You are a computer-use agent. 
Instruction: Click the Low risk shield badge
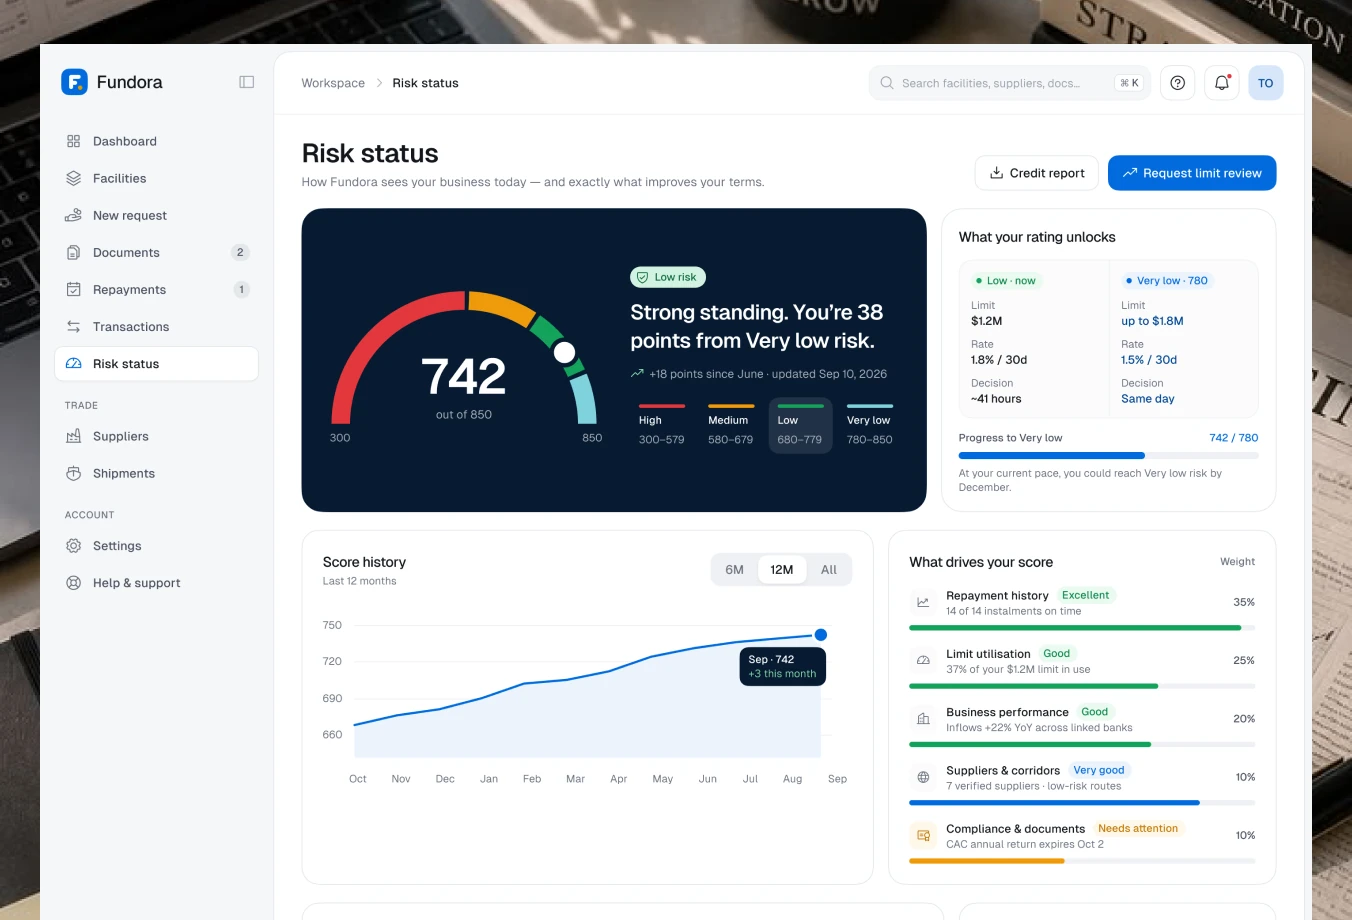click(x=668, y=277)
